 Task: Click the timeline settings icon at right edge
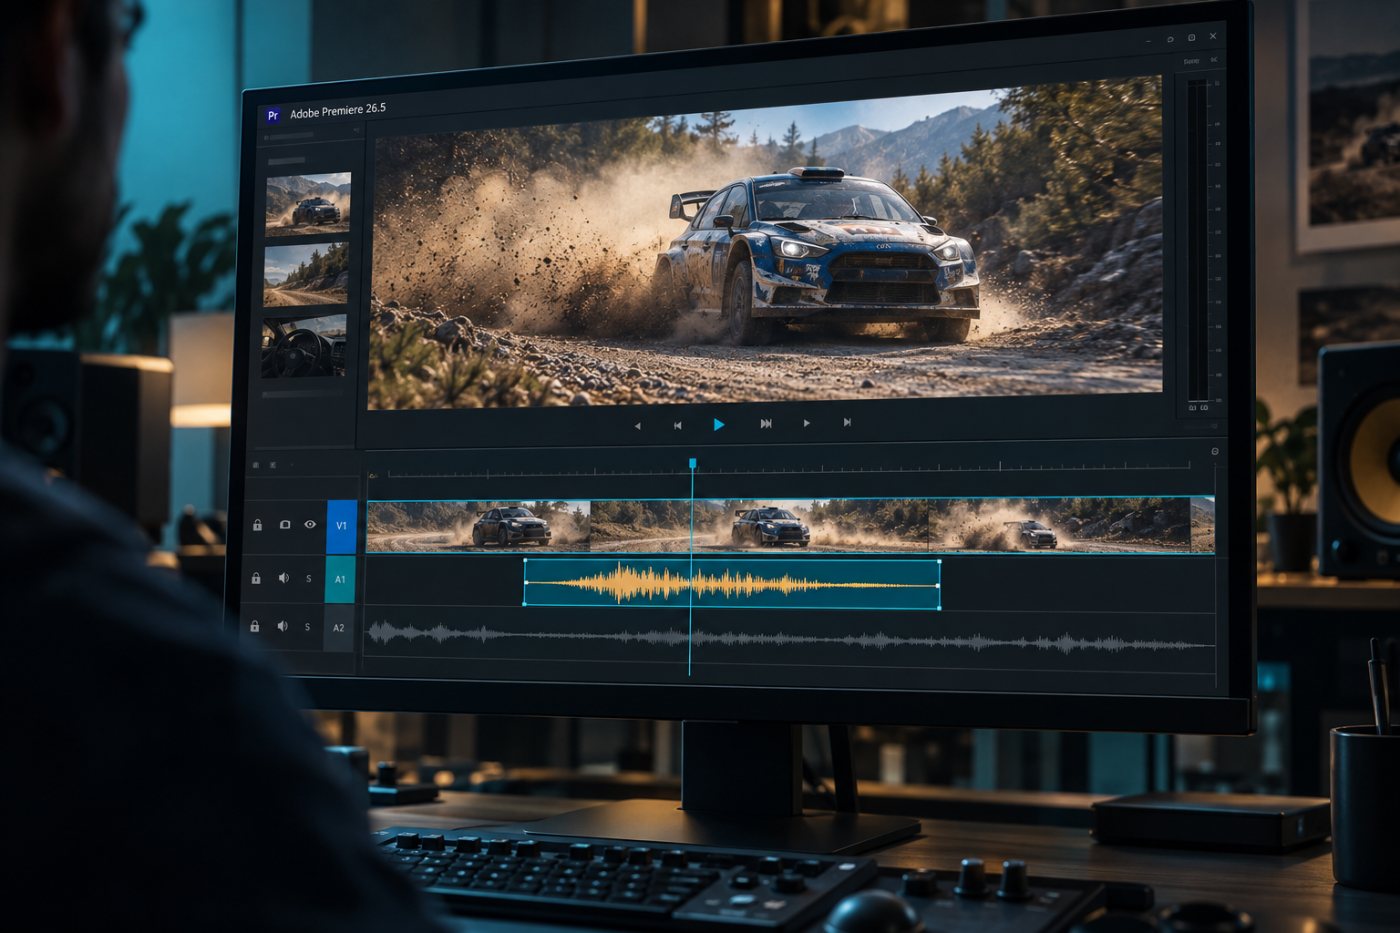point(1215,452)
